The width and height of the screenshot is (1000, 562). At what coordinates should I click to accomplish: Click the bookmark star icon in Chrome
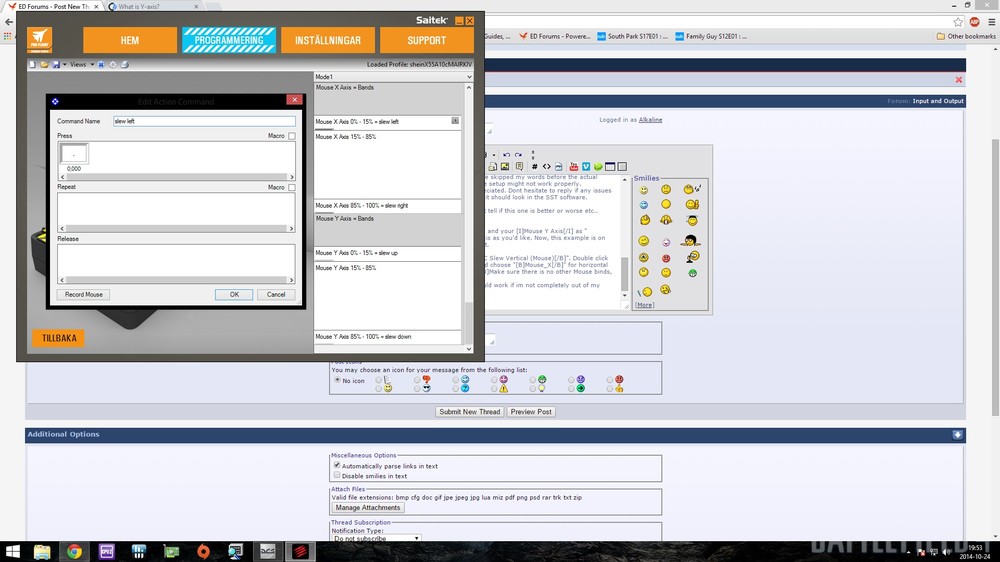coord(958,22)
